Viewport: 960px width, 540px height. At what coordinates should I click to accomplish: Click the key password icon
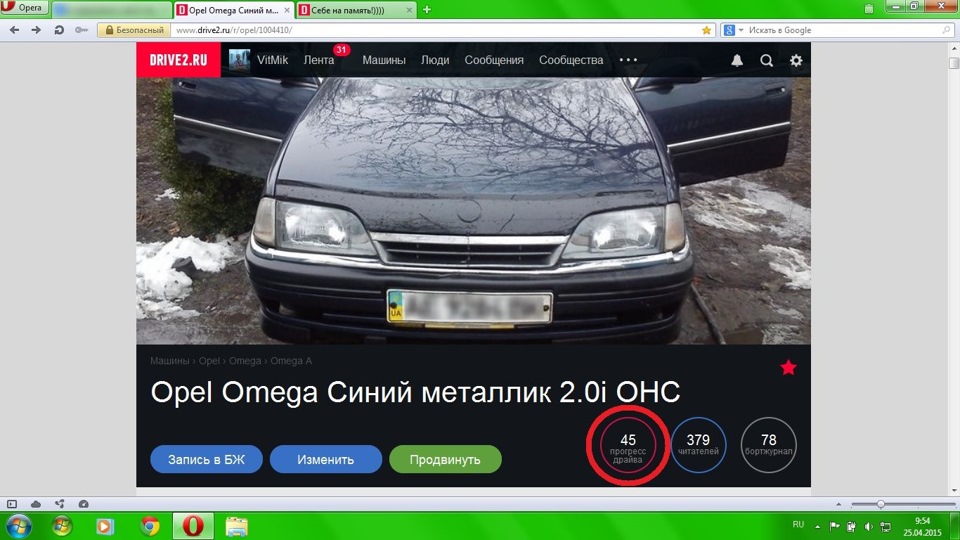click(x=81, y=29)
